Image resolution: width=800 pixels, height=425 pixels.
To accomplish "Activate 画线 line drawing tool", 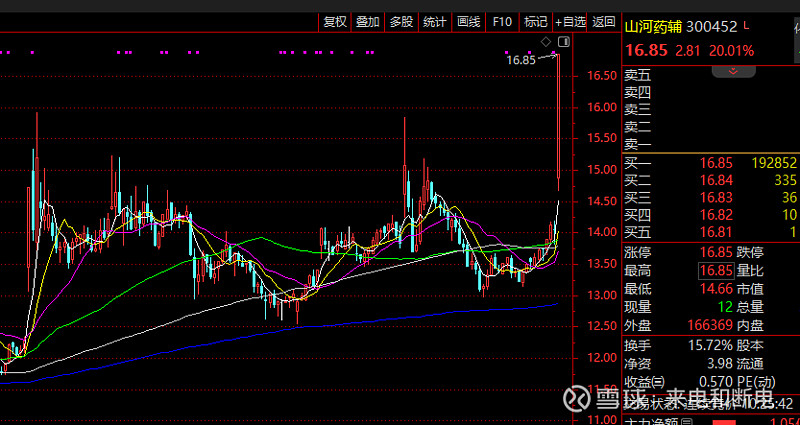I will tap(468, 21).
